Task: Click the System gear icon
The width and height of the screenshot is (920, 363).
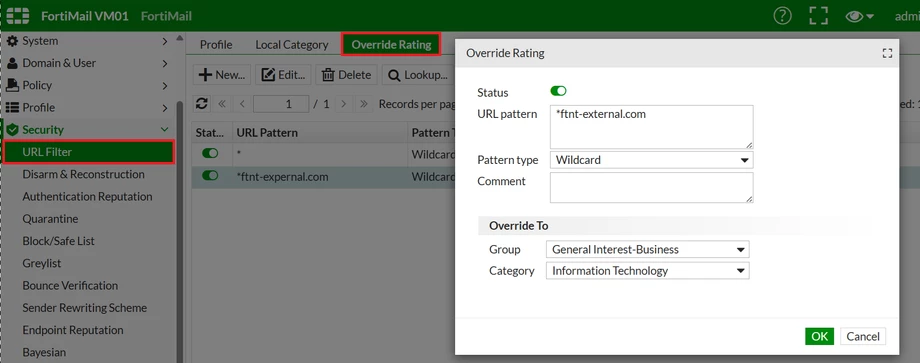Action: point(12,41)
